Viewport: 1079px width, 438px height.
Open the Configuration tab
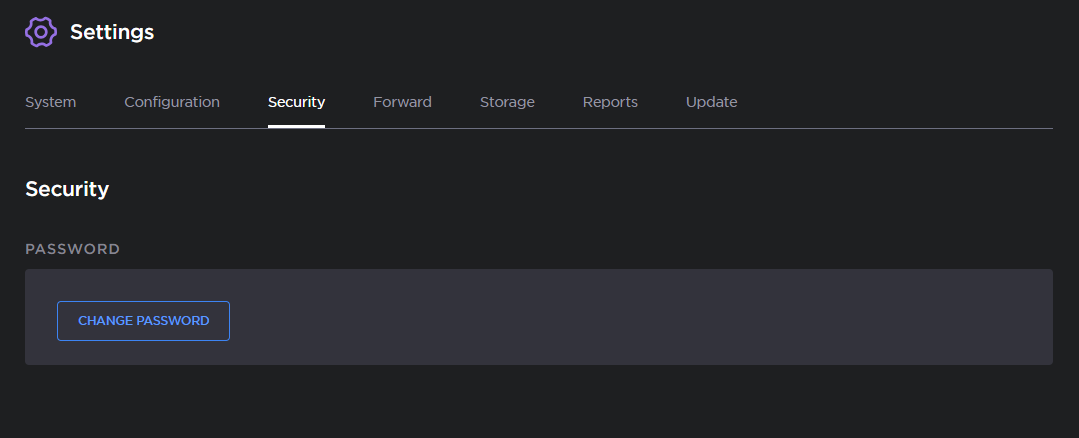pyautogui.click(x=172, y=102)
